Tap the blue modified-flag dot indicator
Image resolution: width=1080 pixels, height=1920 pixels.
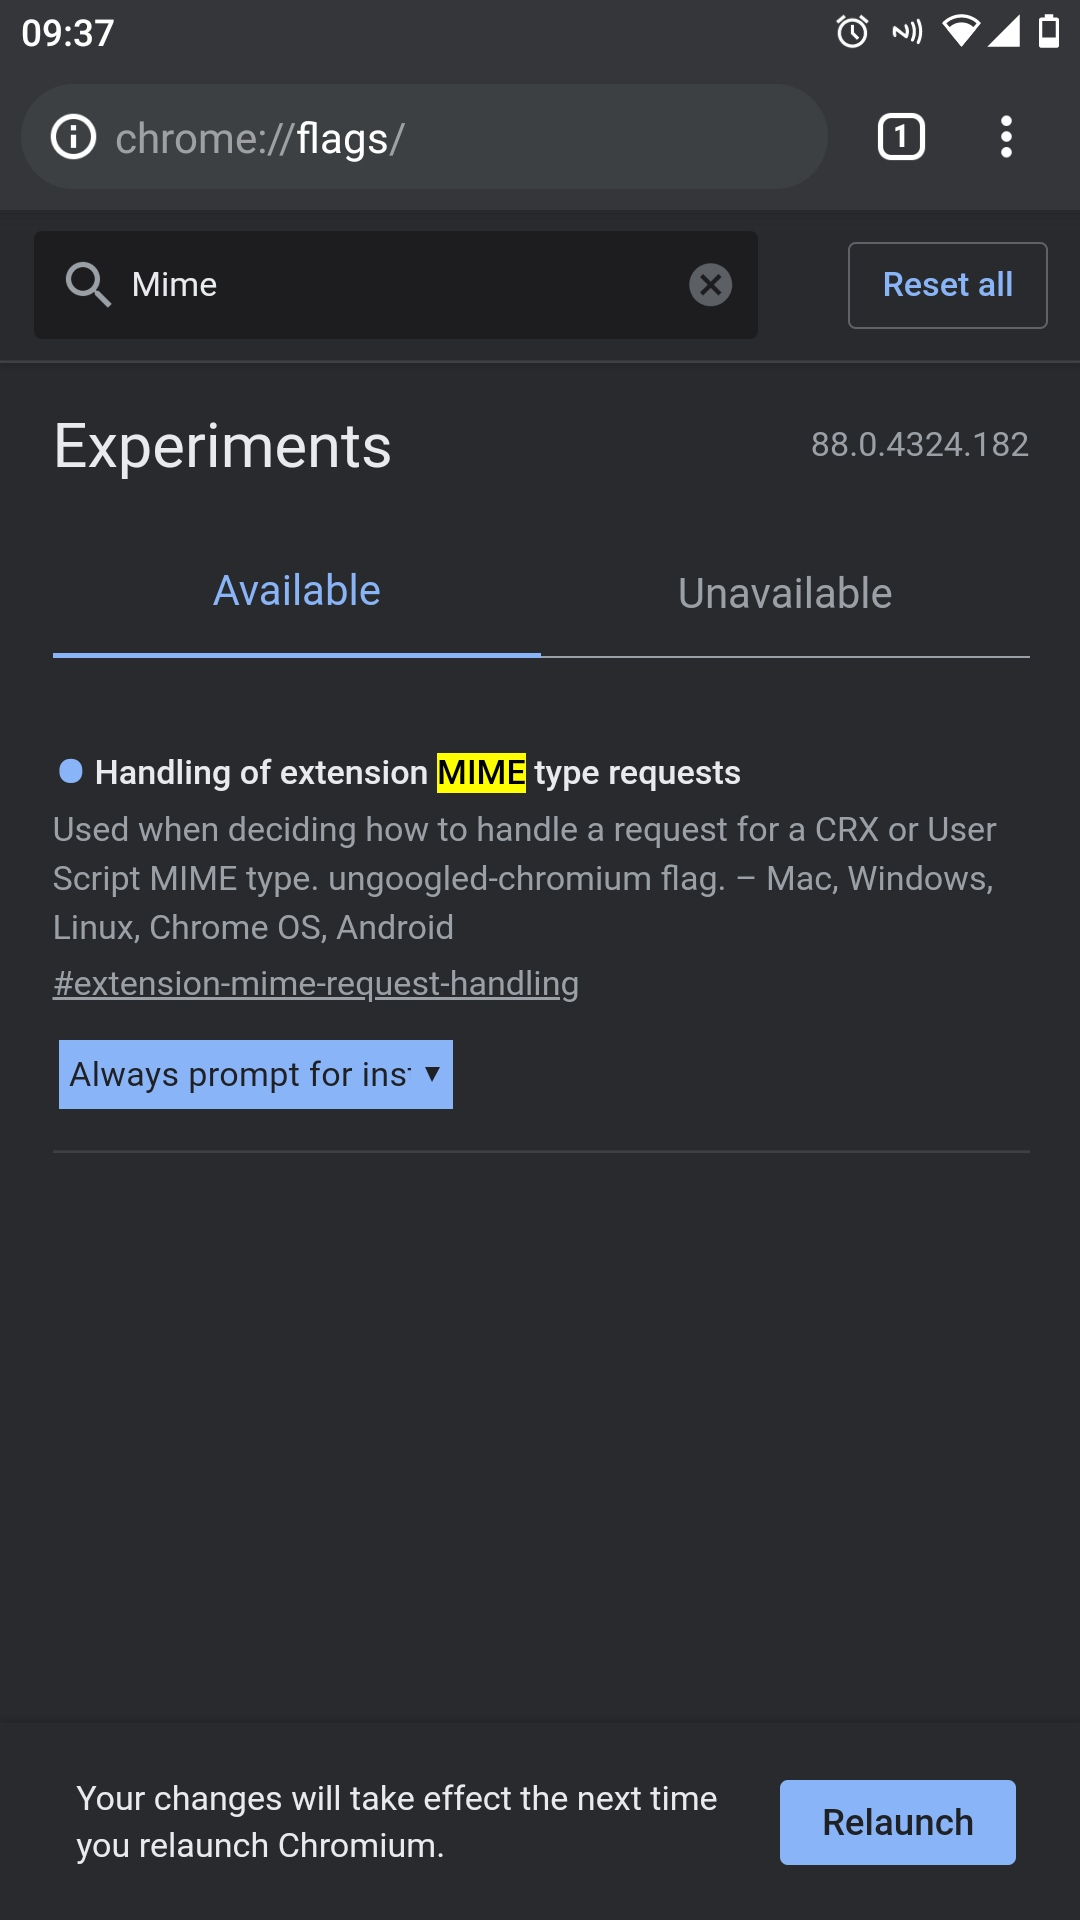click(71, 771)
